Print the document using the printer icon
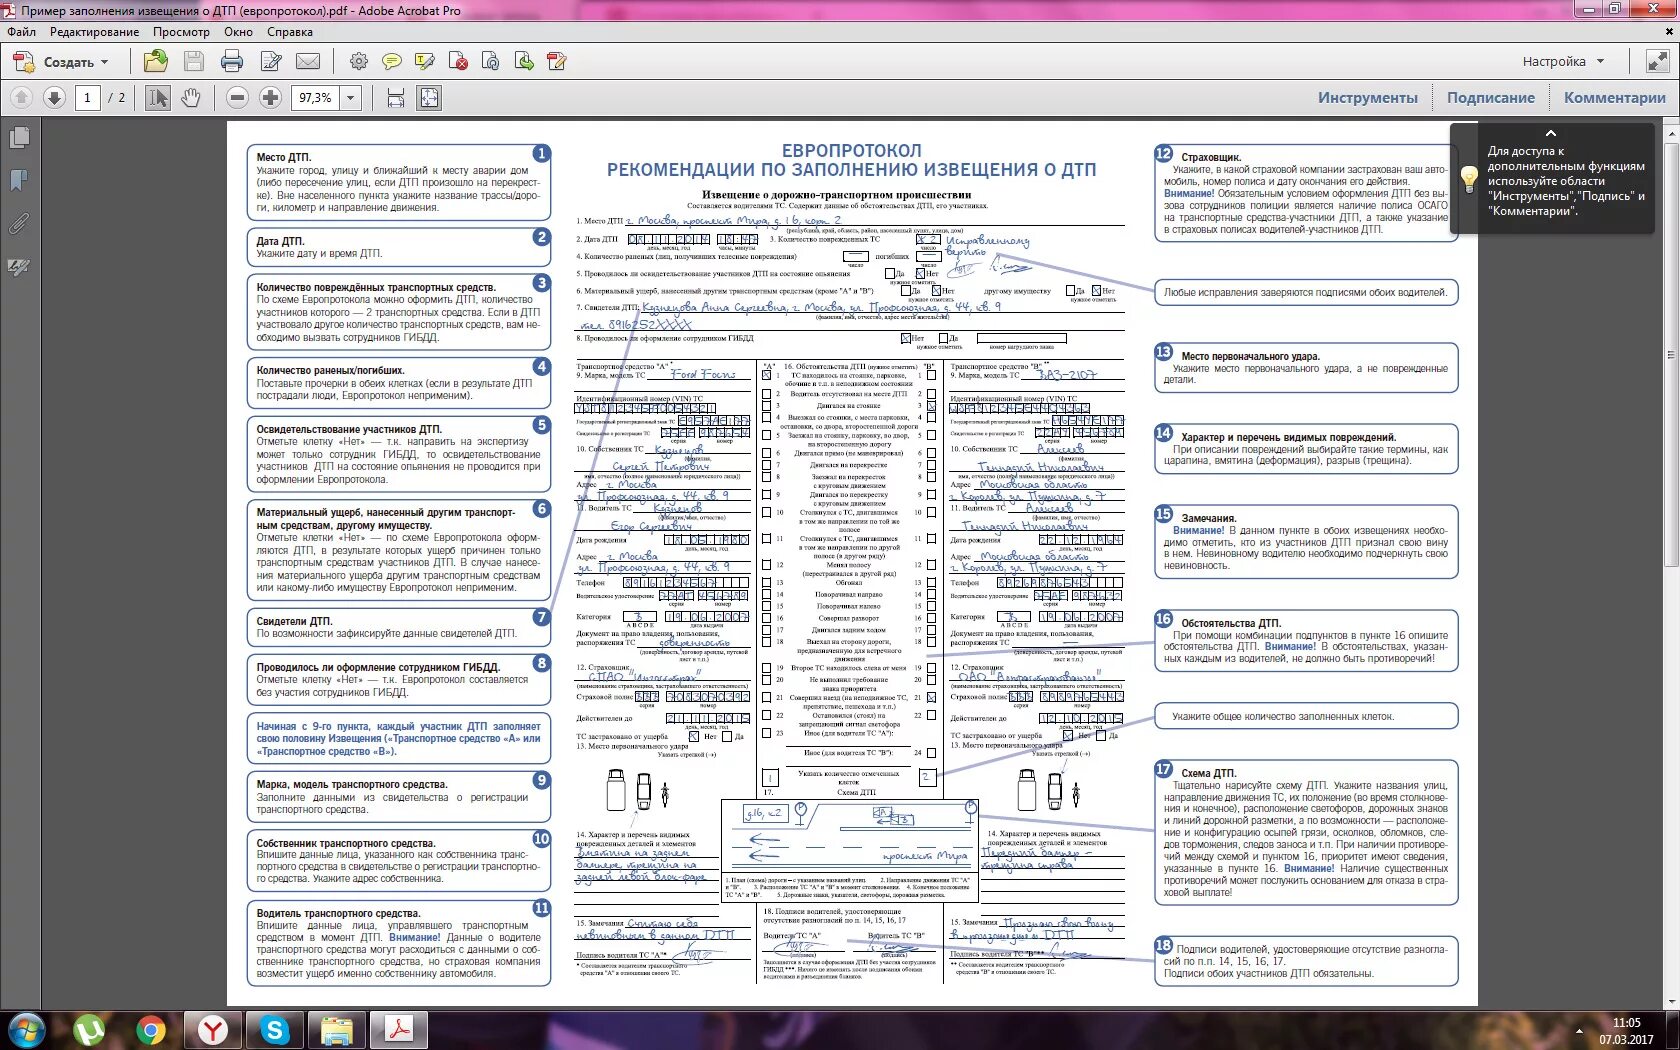Viewport: 1680px width, 1050px height. click(232, 62)
